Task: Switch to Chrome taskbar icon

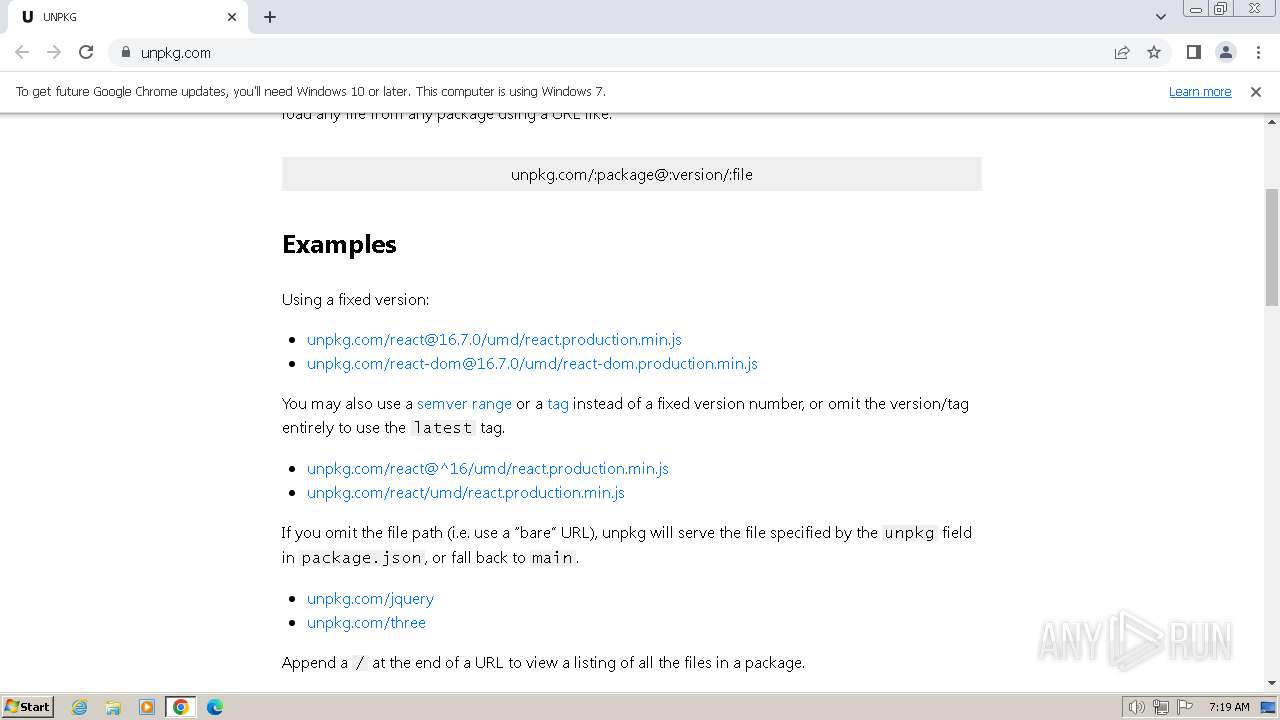Action: coord(181,707)
